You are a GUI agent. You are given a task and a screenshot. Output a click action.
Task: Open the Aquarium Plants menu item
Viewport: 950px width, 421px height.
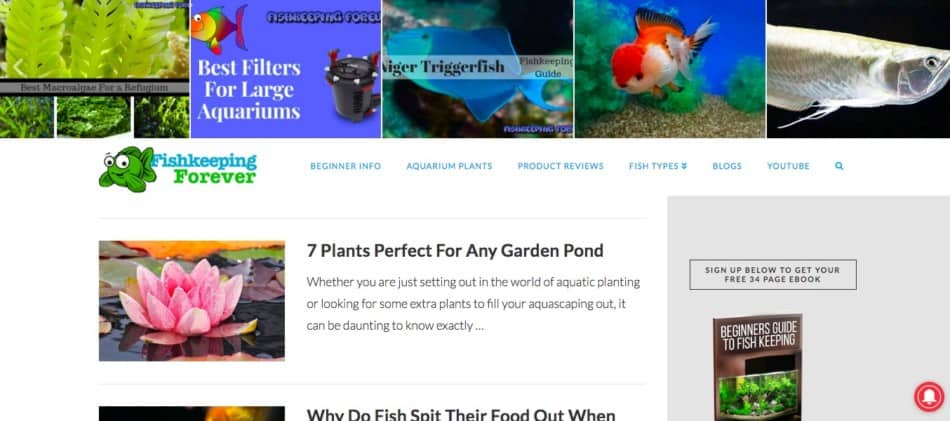coord(449,166)
